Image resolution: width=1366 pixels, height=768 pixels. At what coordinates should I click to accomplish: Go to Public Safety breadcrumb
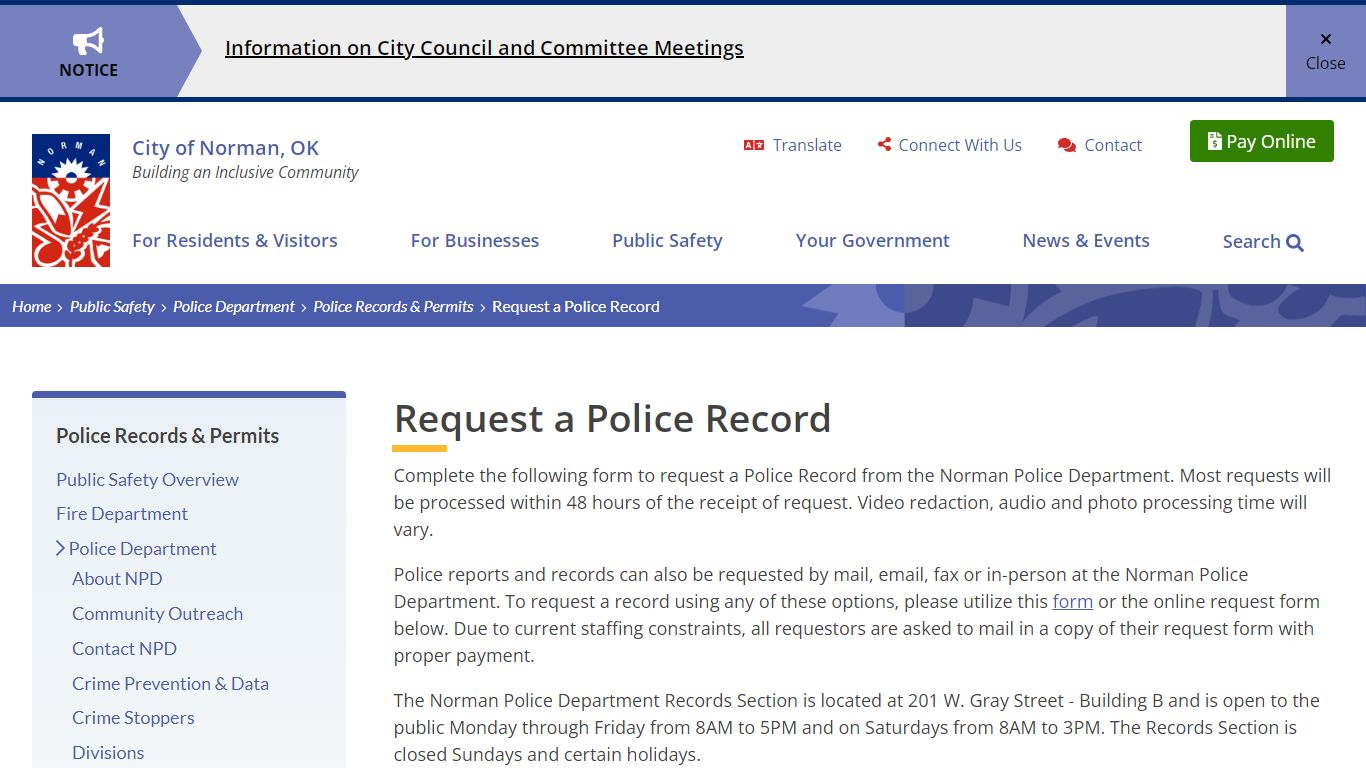(x=112, y=306)
